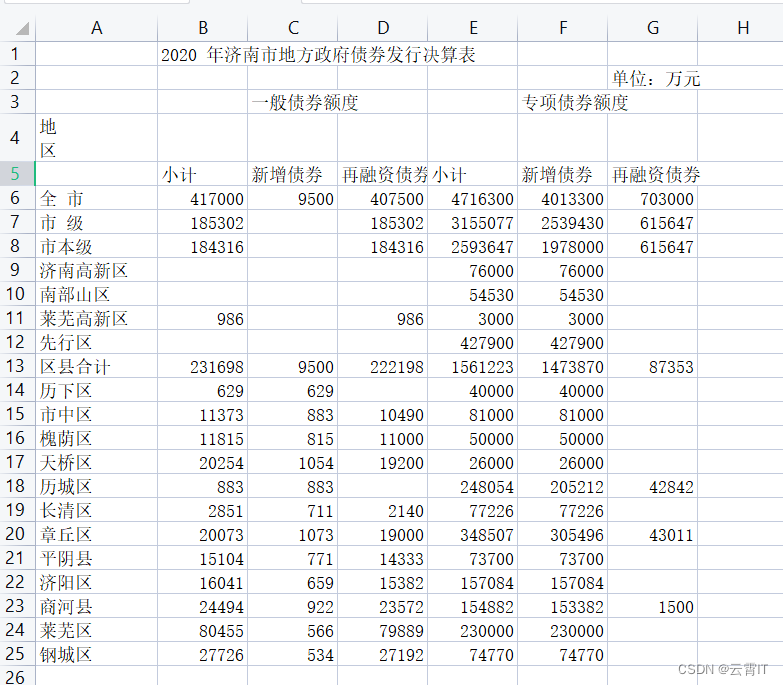Click the 地区 cell in row 4

tap(96, 138)
